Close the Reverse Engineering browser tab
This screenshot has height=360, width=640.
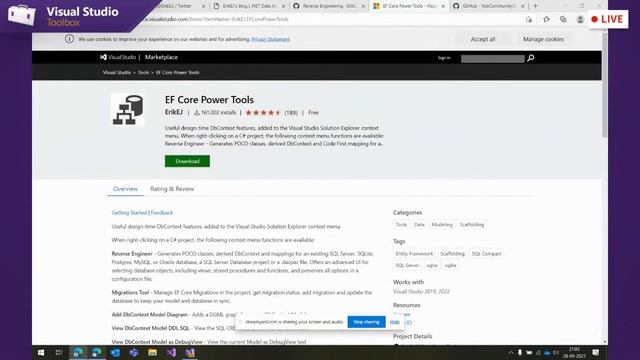363,6
